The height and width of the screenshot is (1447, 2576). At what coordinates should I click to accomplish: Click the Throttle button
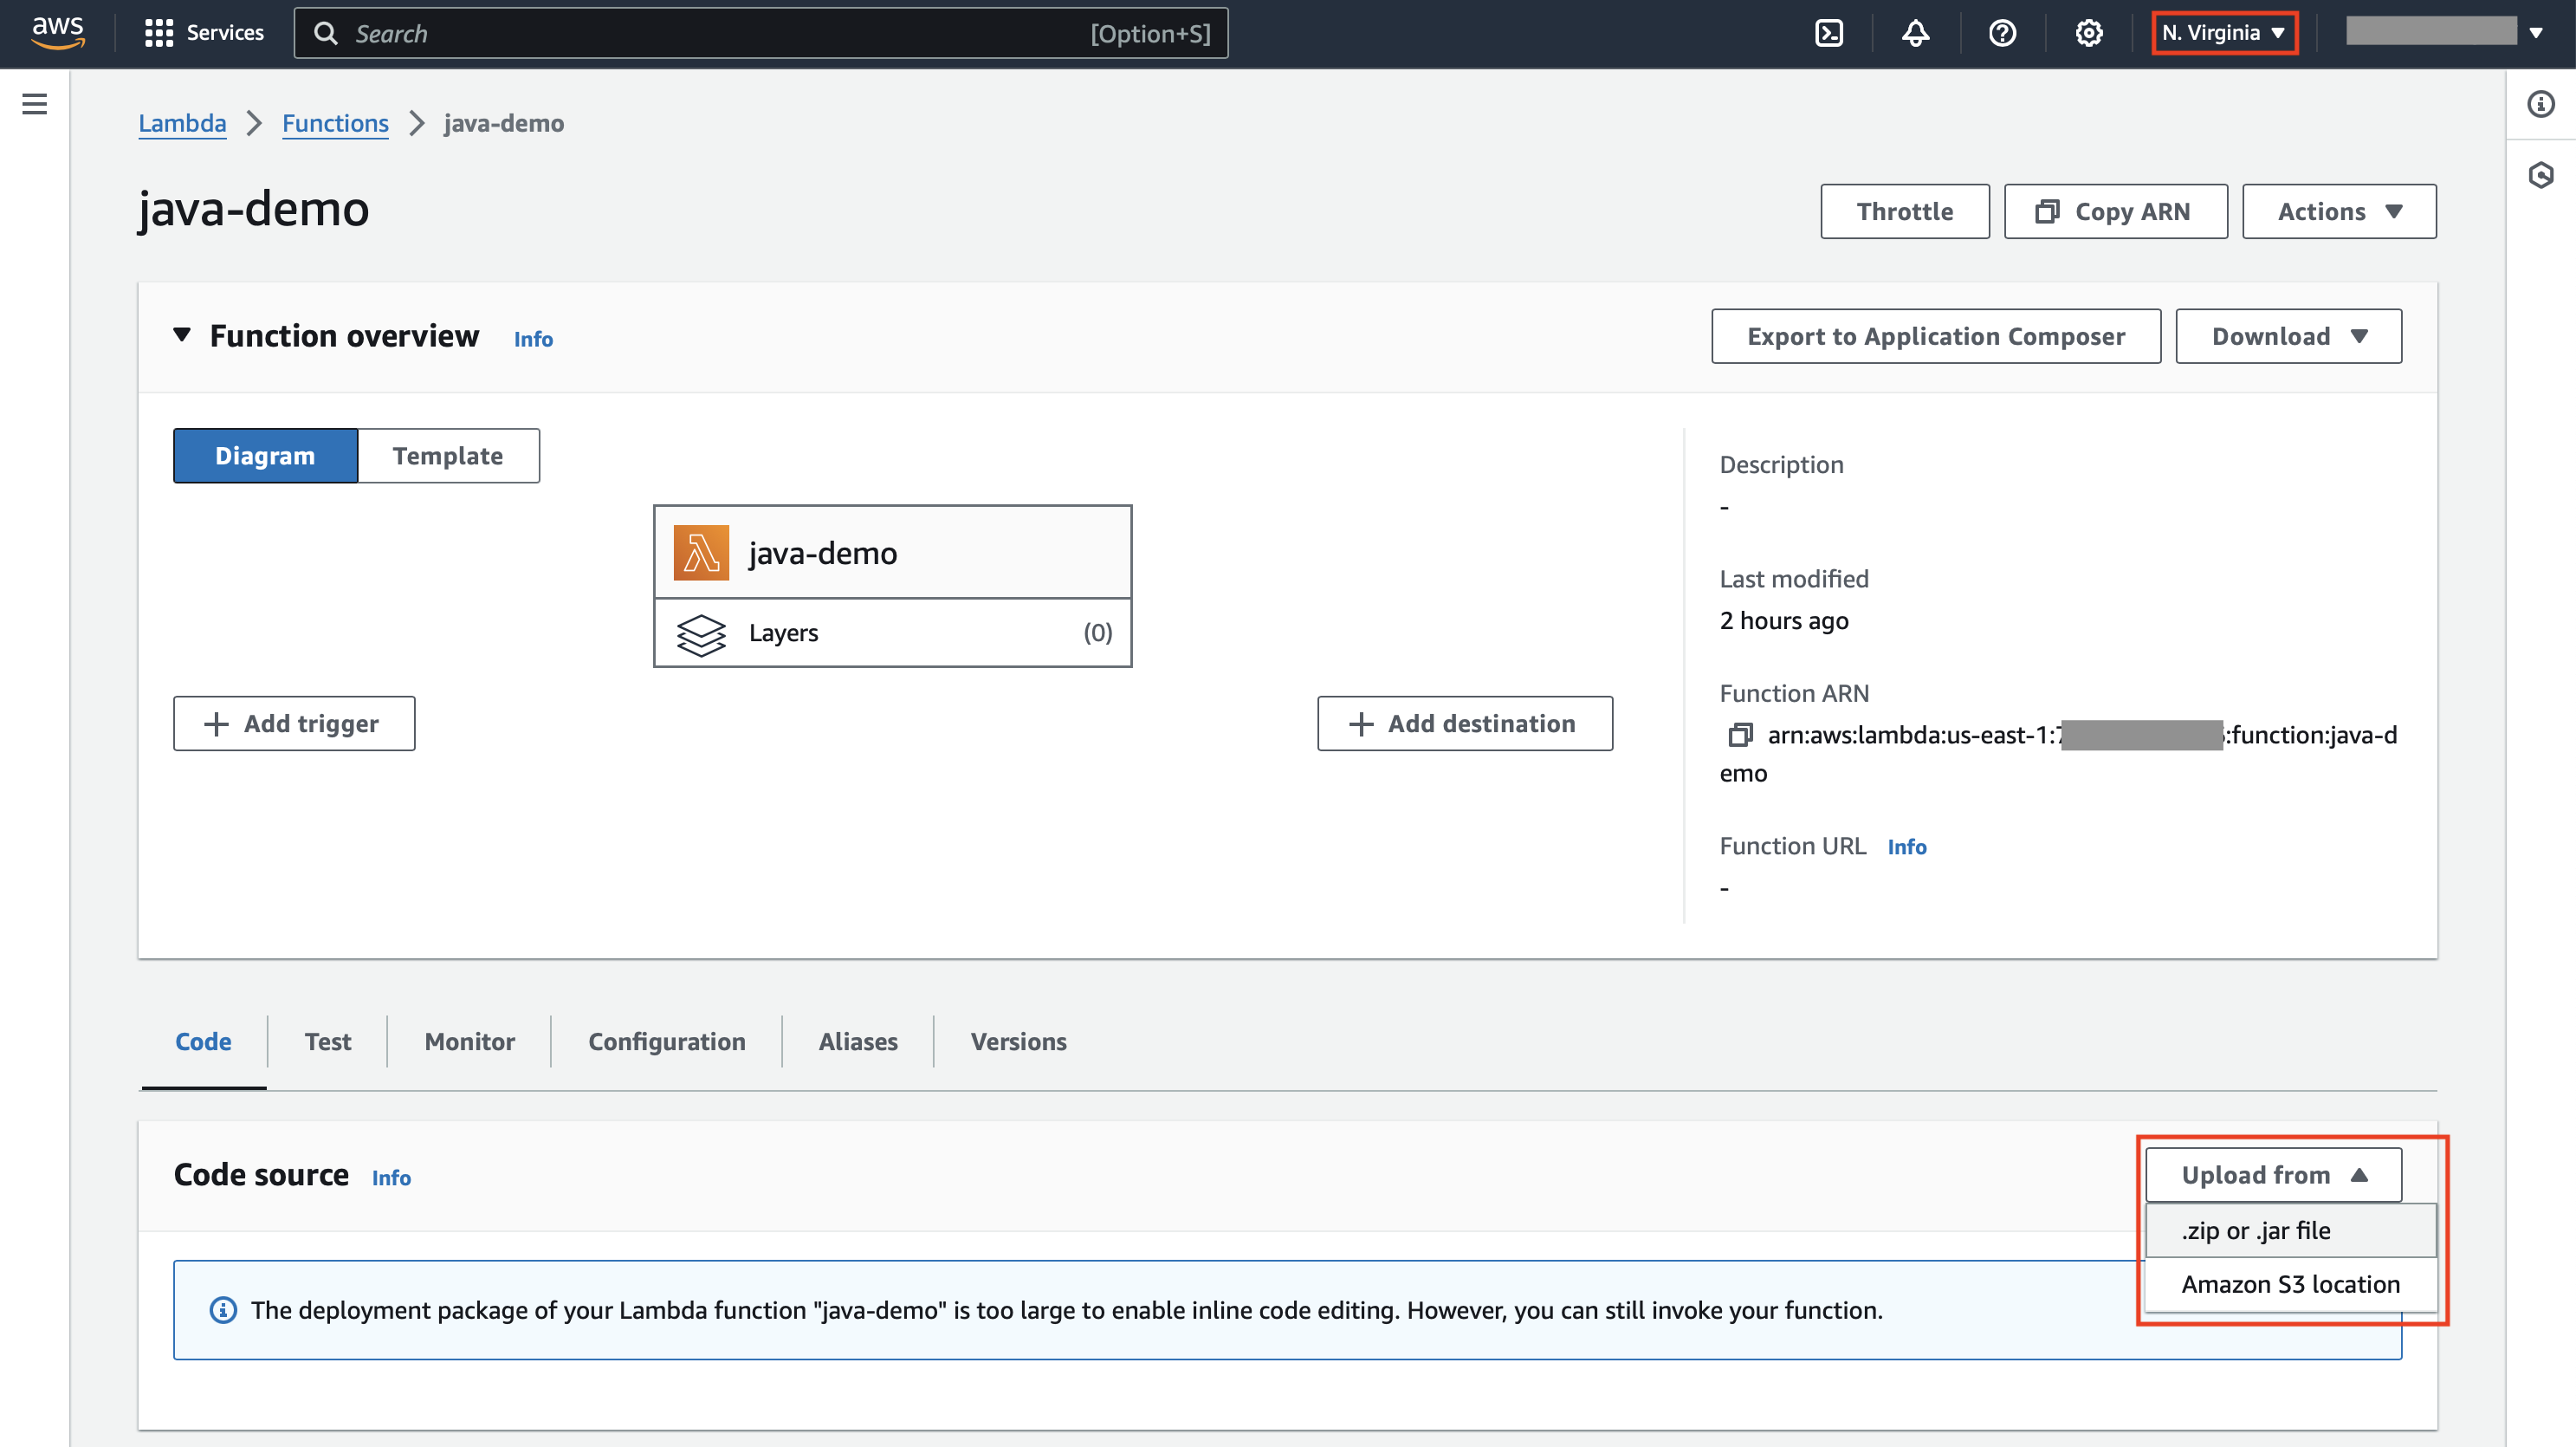coord(1904,211)
